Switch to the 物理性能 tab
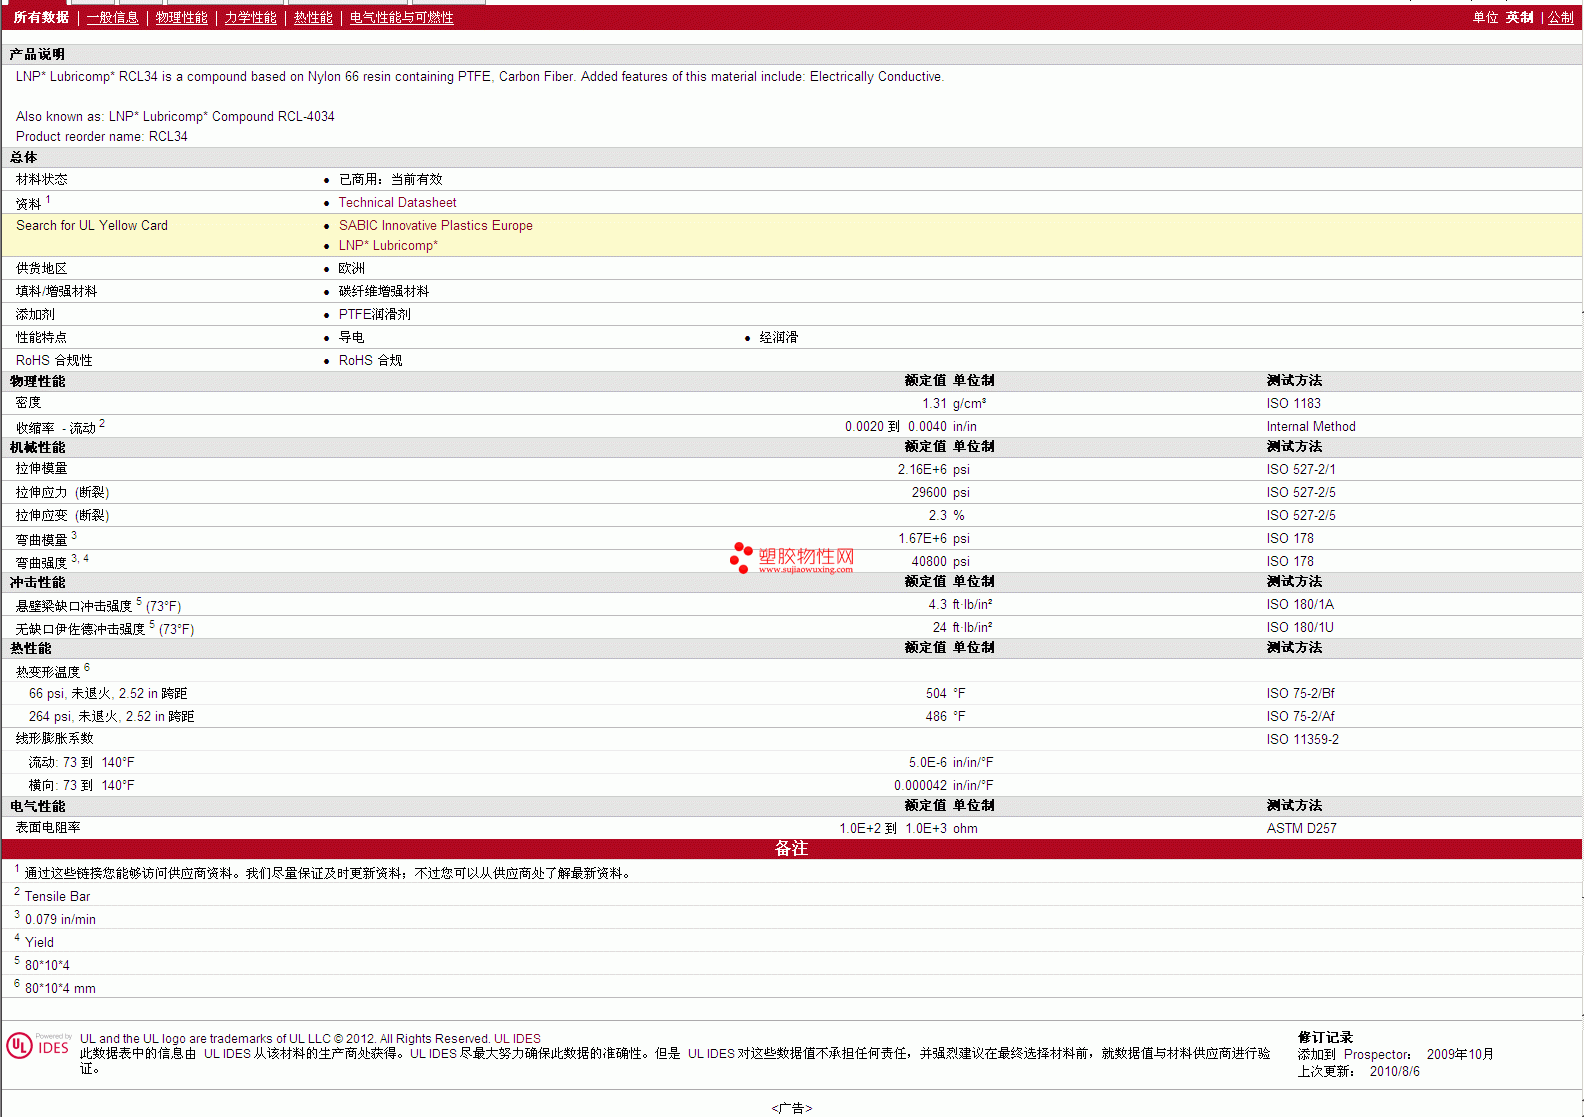The width and height of the screenshot is (1584, 1117). pyautogui.click(x=181, y=18)
